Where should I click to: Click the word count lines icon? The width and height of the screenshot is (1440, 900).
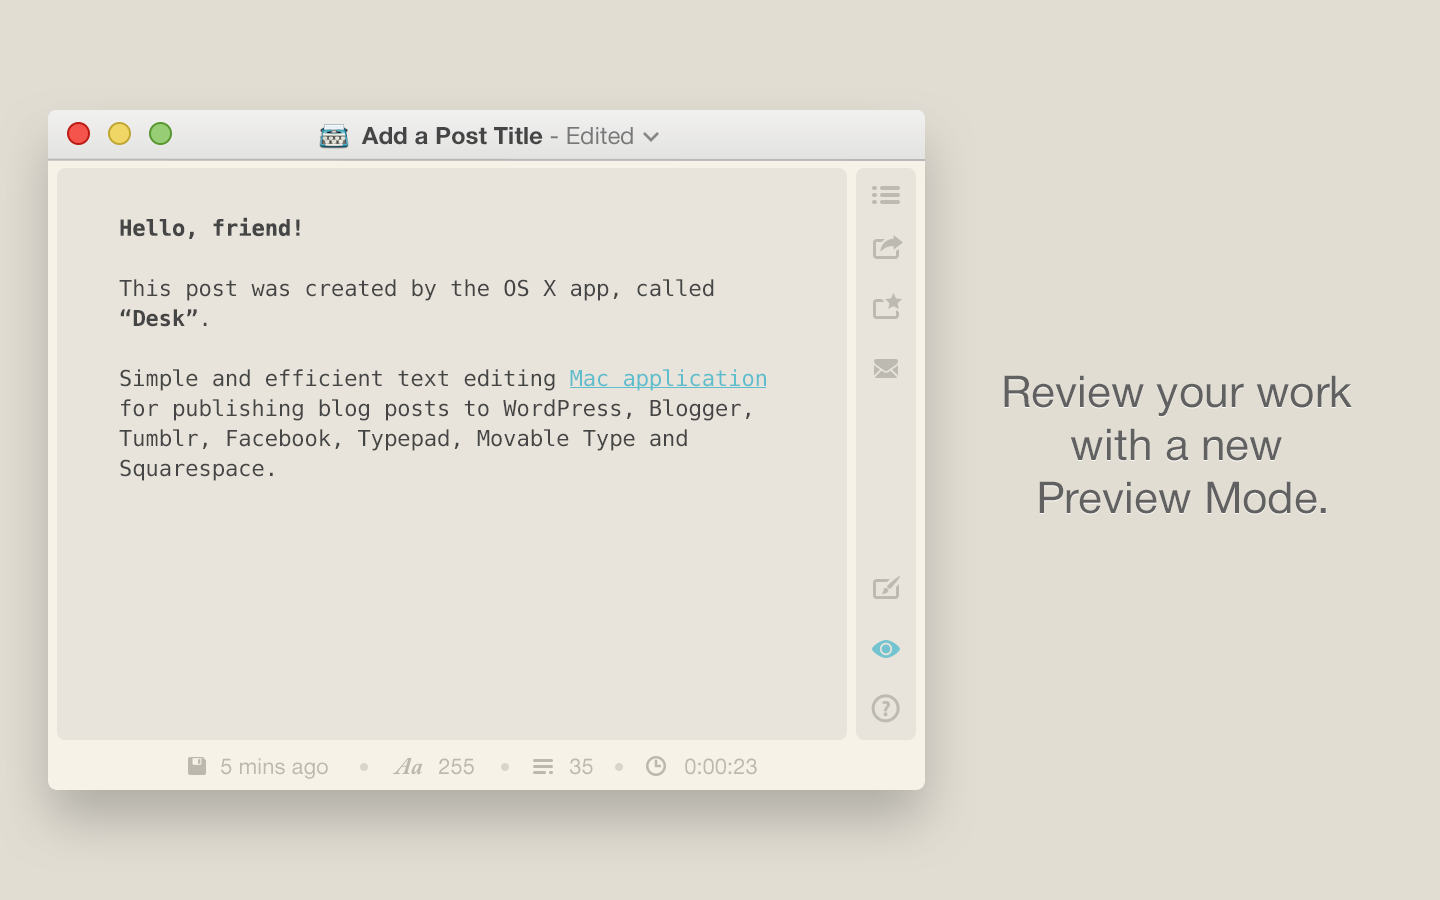(x=543, y=767)
